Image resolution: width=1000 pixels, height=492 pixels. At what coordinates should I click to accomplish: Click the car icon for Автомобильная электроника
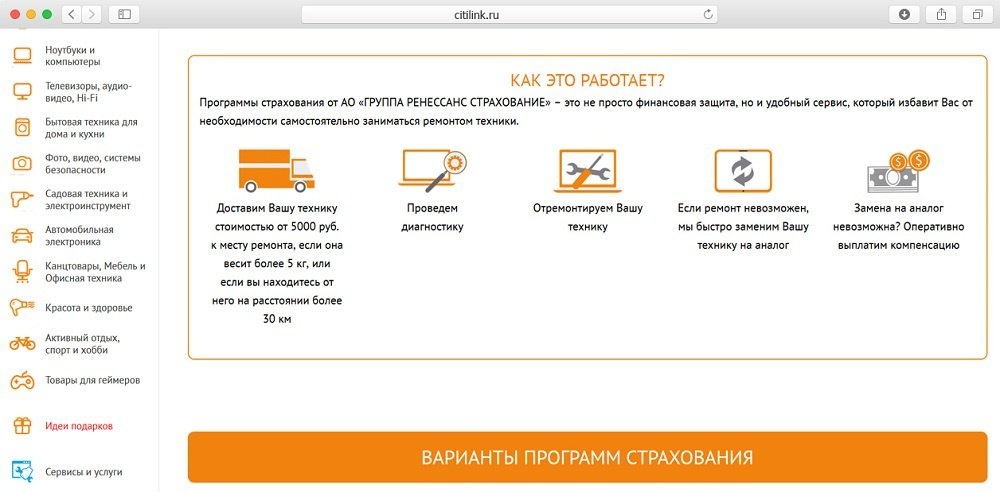click(x=22, y=235)
